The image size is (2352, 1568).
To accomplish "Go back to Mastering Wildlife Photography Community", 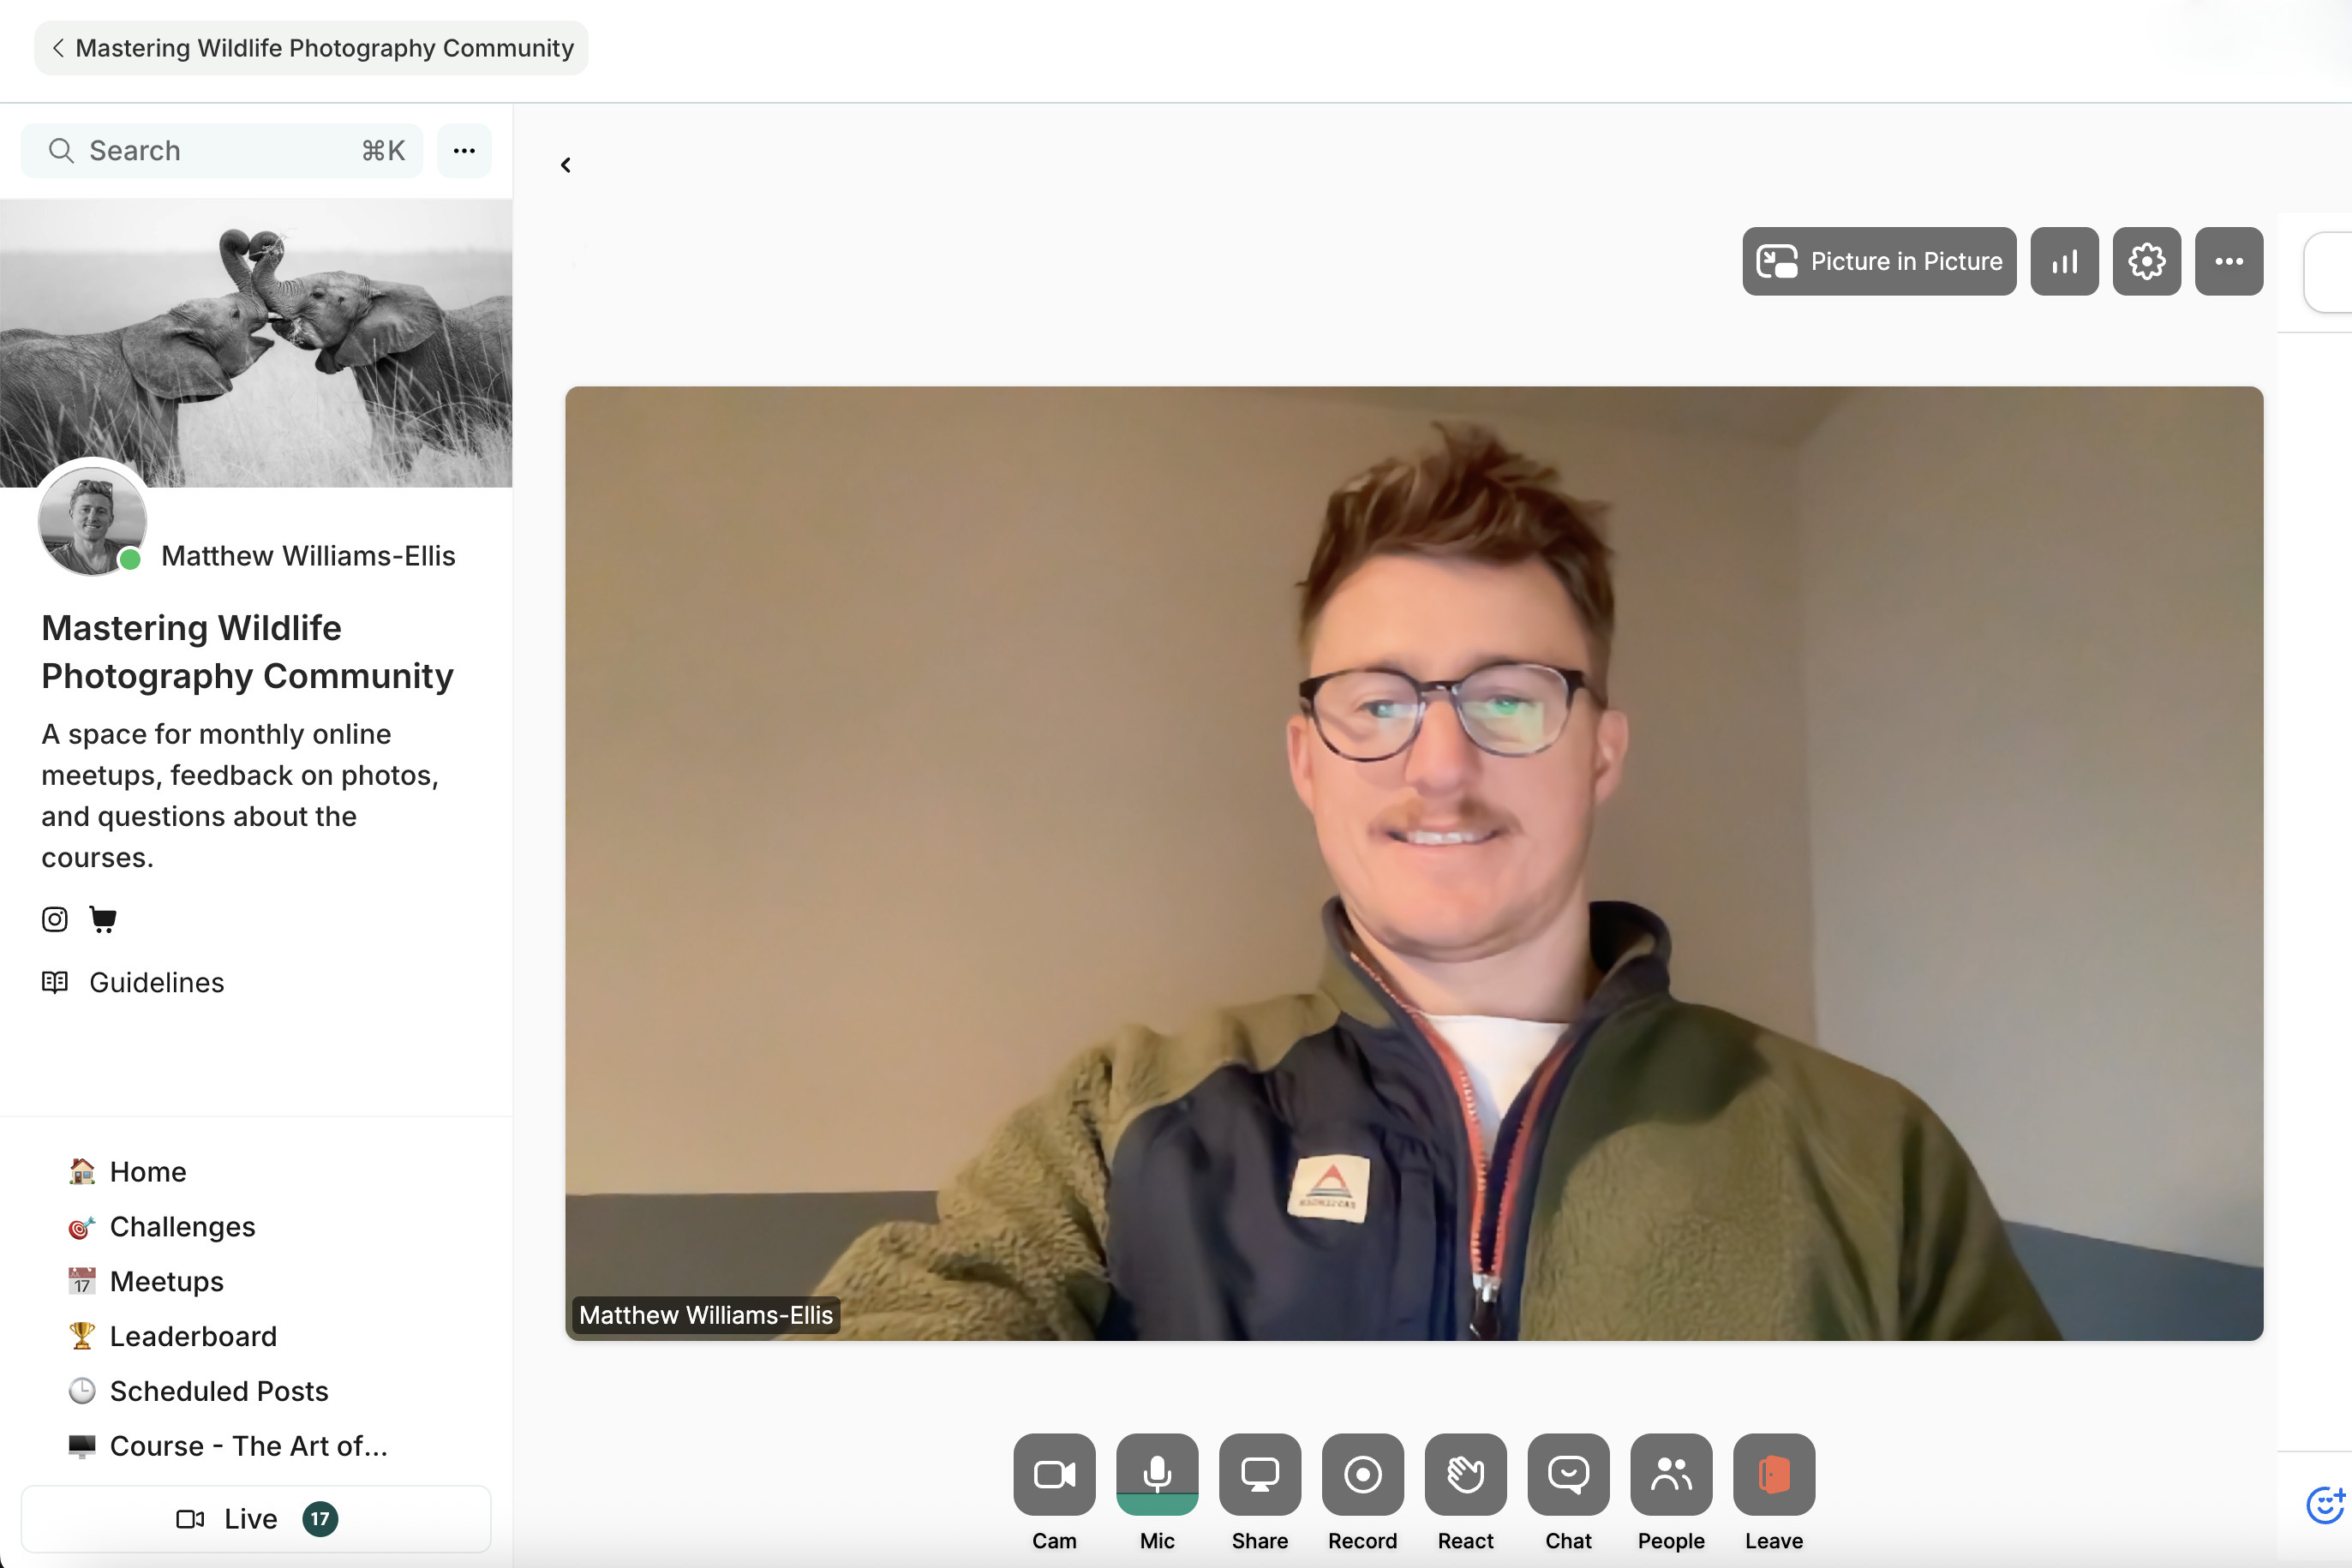I will pos(311,48).
